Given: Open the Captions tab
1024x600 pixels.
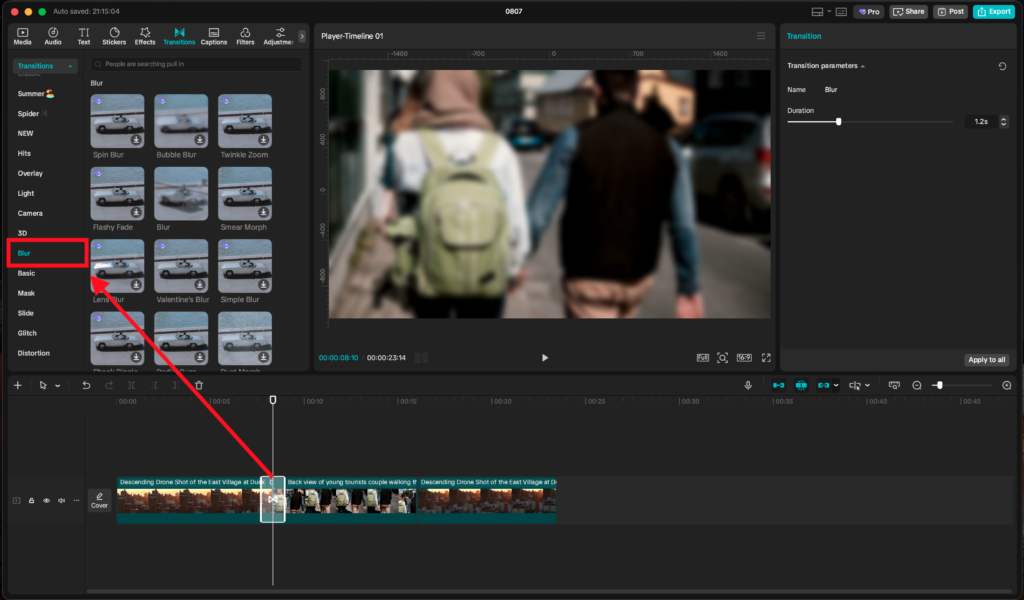Looking at the screenshot, I should point(214,36).
